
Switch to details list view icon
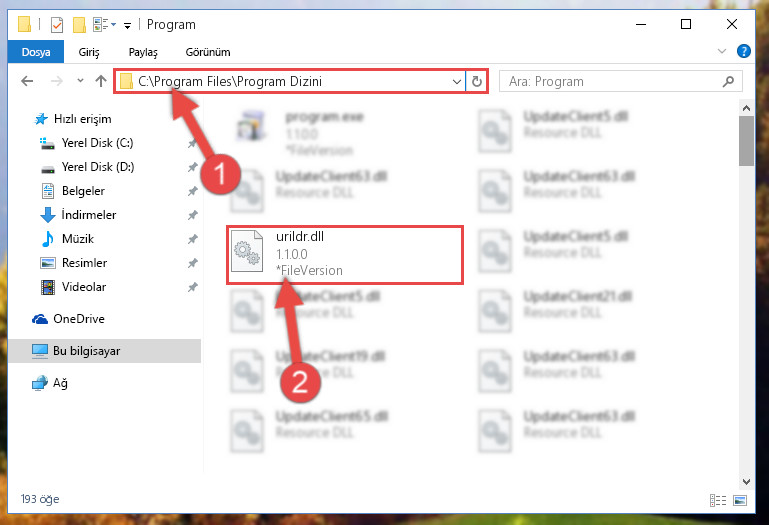tap(718, 500)
